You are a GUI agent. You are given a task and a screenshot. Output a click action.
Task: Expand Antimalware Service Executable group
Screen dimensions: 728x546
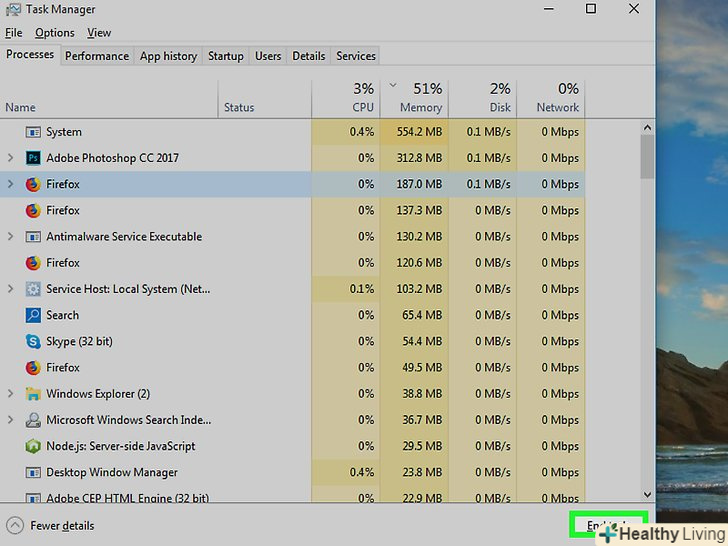(x=10, y=237)
